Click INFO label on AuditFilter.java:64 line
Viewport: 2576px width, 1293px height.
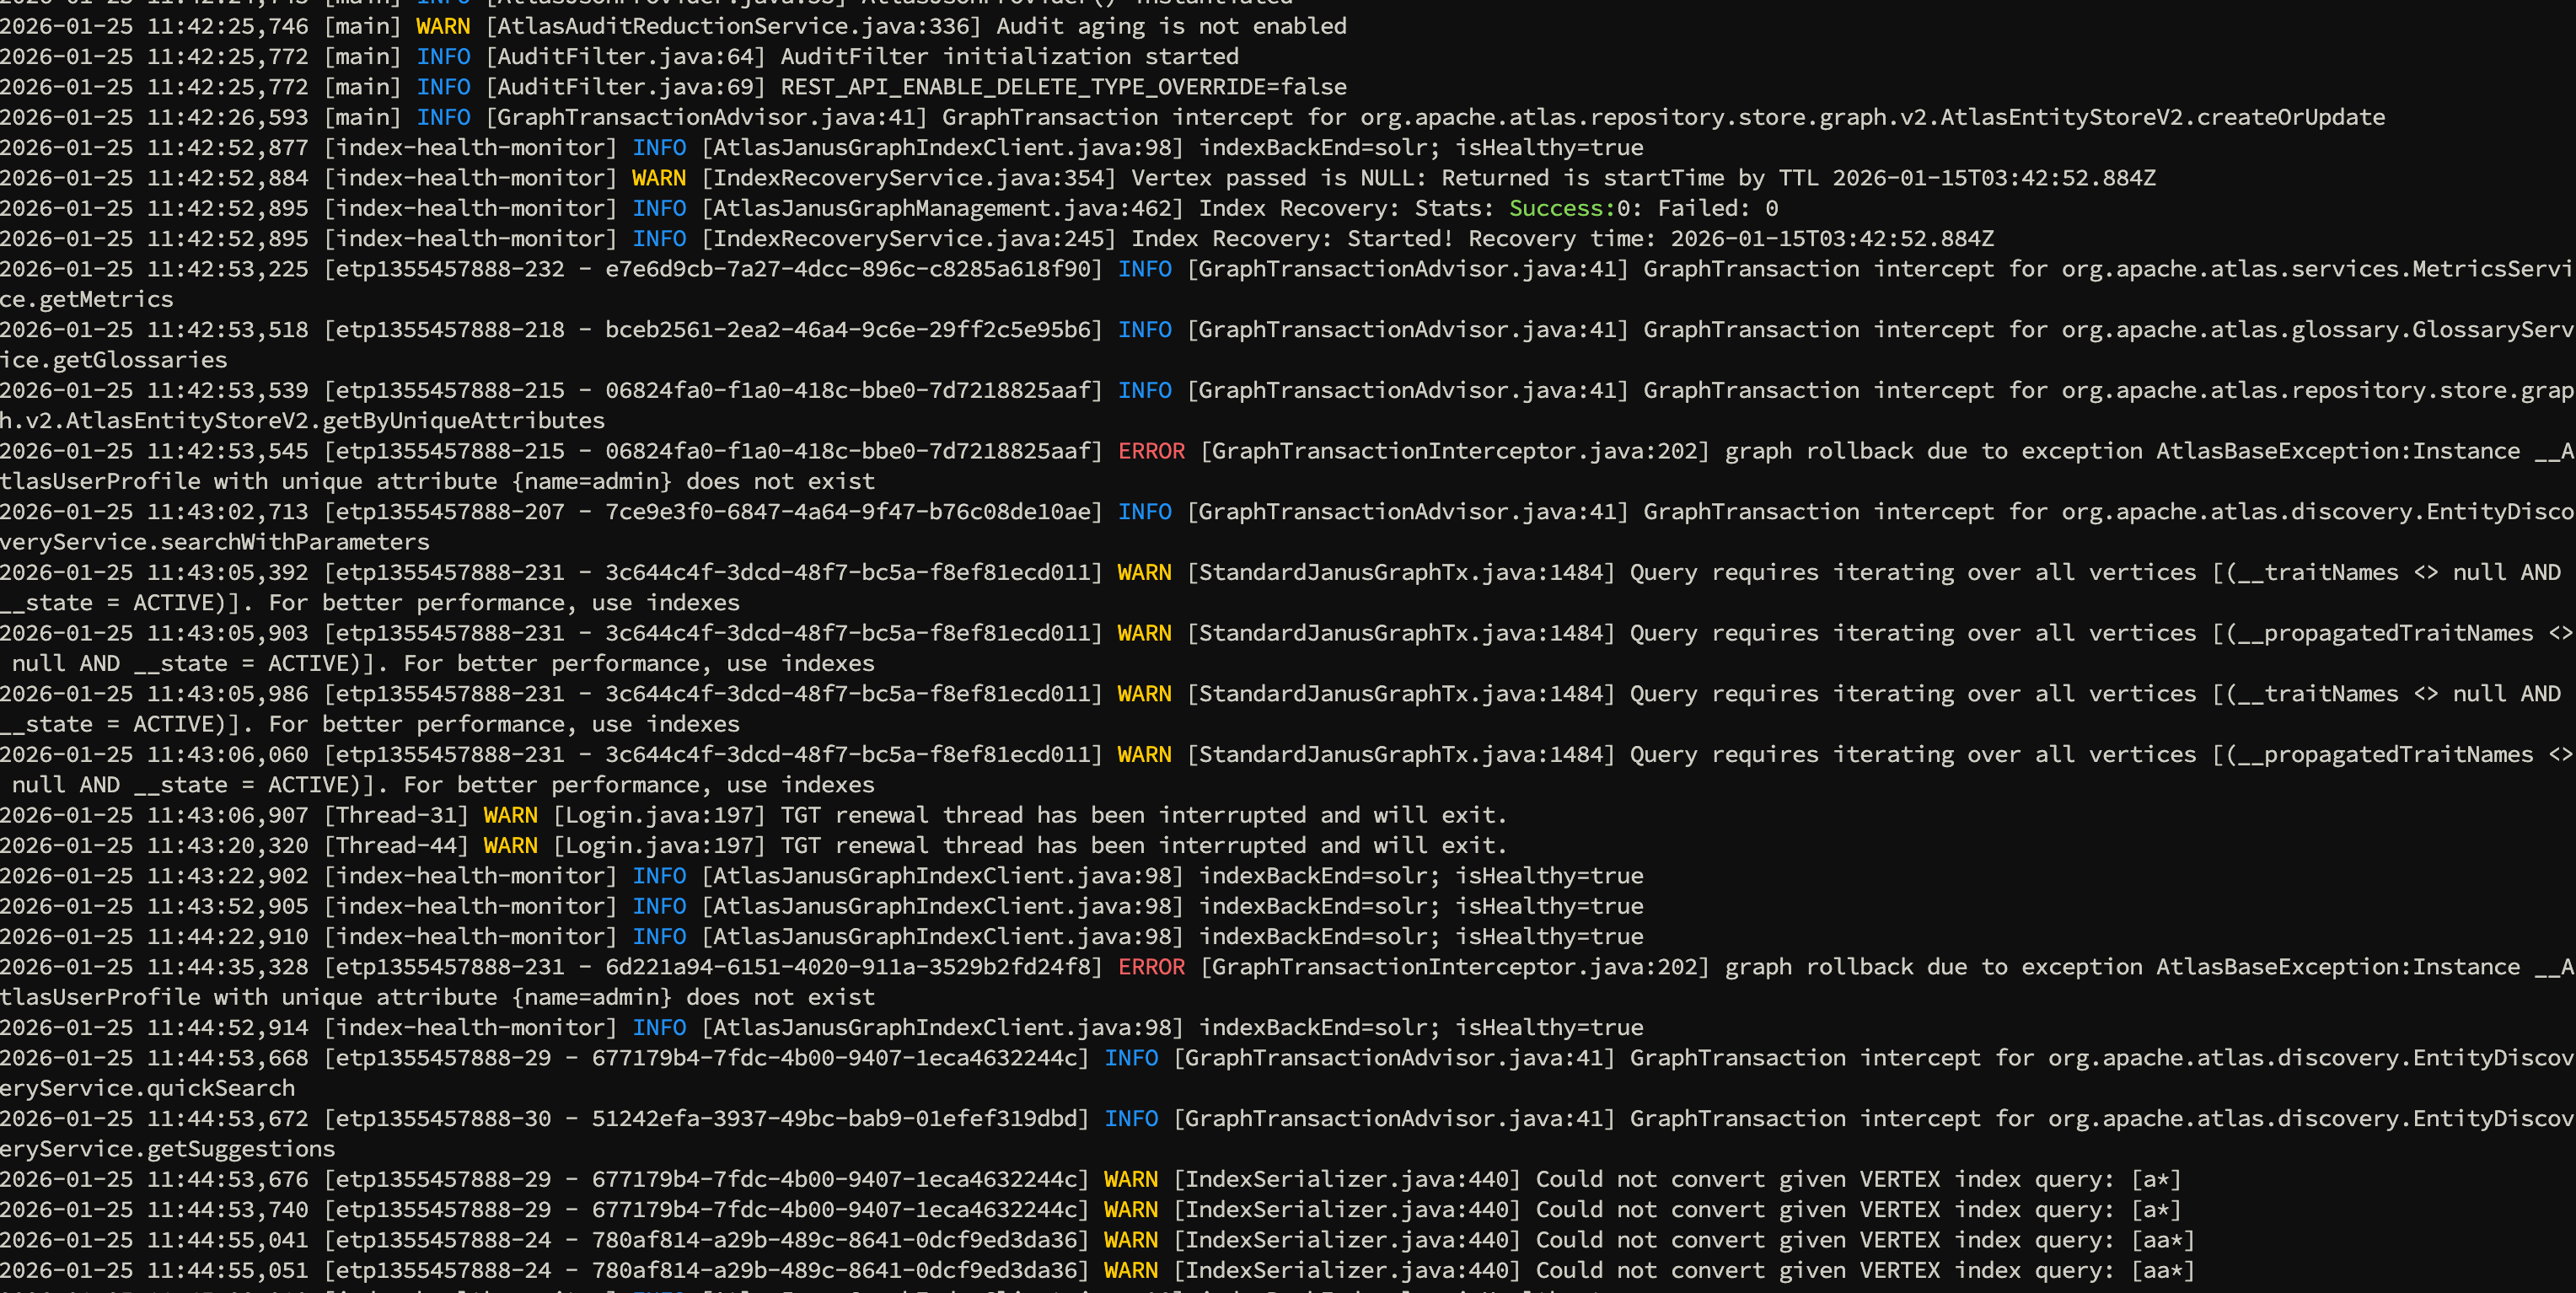coord(442,56)
